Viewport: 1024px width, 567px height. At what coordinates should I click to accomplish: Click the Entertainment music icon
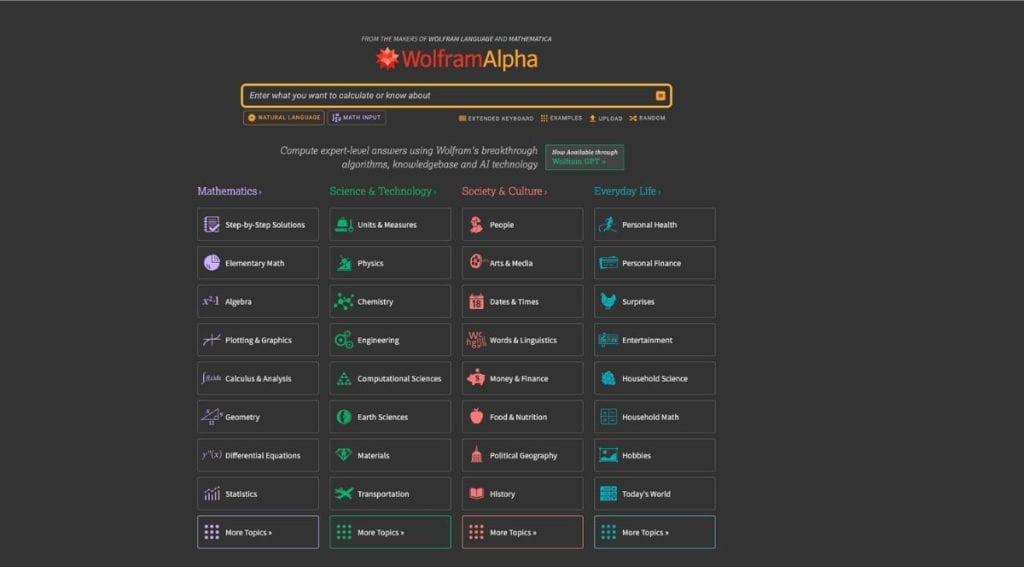coord(608,340)
